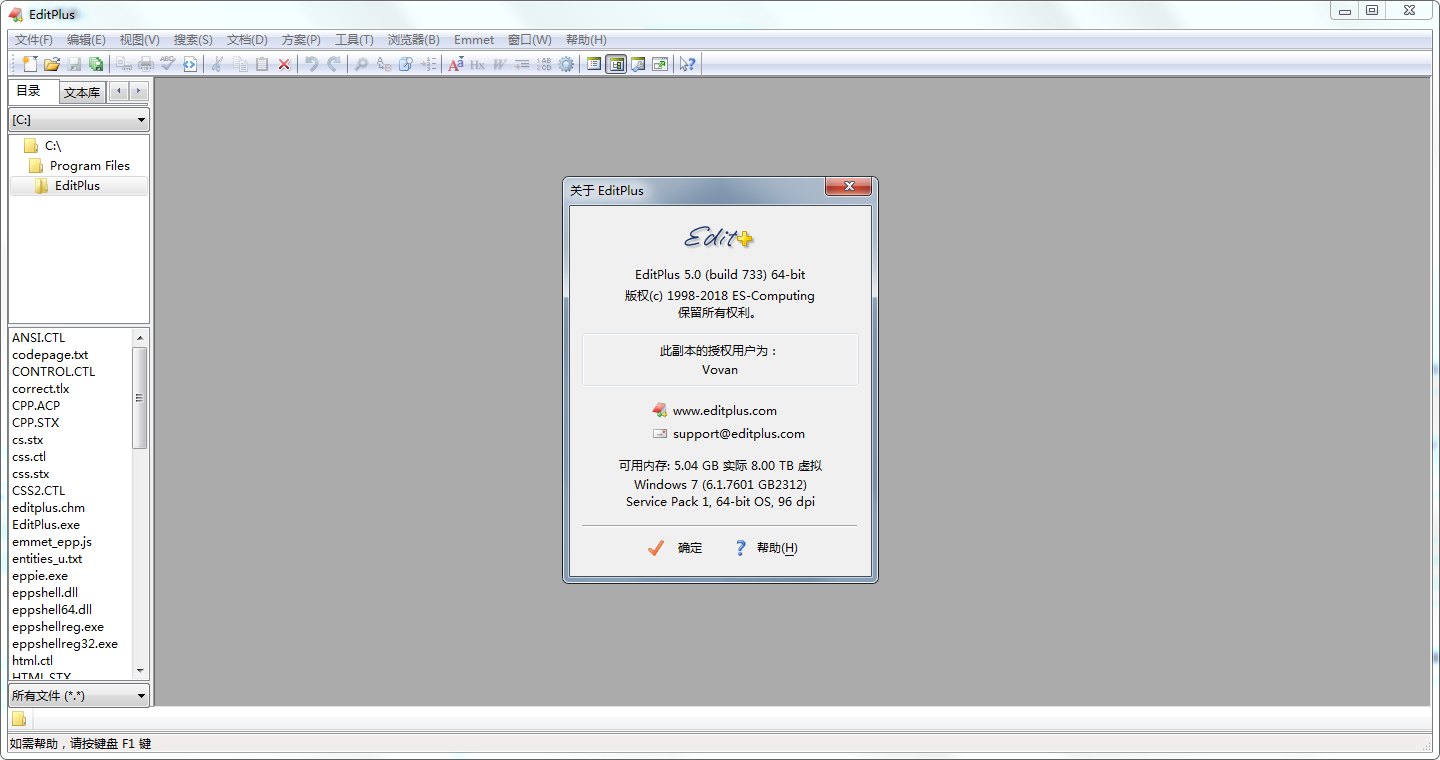Image resolution: width=1440 pixels, height=760 pixels.
Task: Open the www.editplus.com link
Action: coord(724,411)
